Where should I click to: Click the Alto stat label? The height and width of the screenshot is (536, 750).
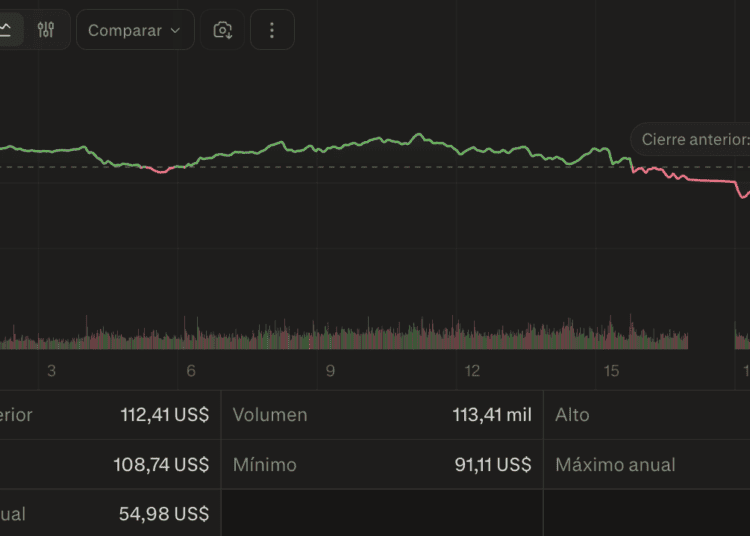pyautogui.click(x=572, y=415)
